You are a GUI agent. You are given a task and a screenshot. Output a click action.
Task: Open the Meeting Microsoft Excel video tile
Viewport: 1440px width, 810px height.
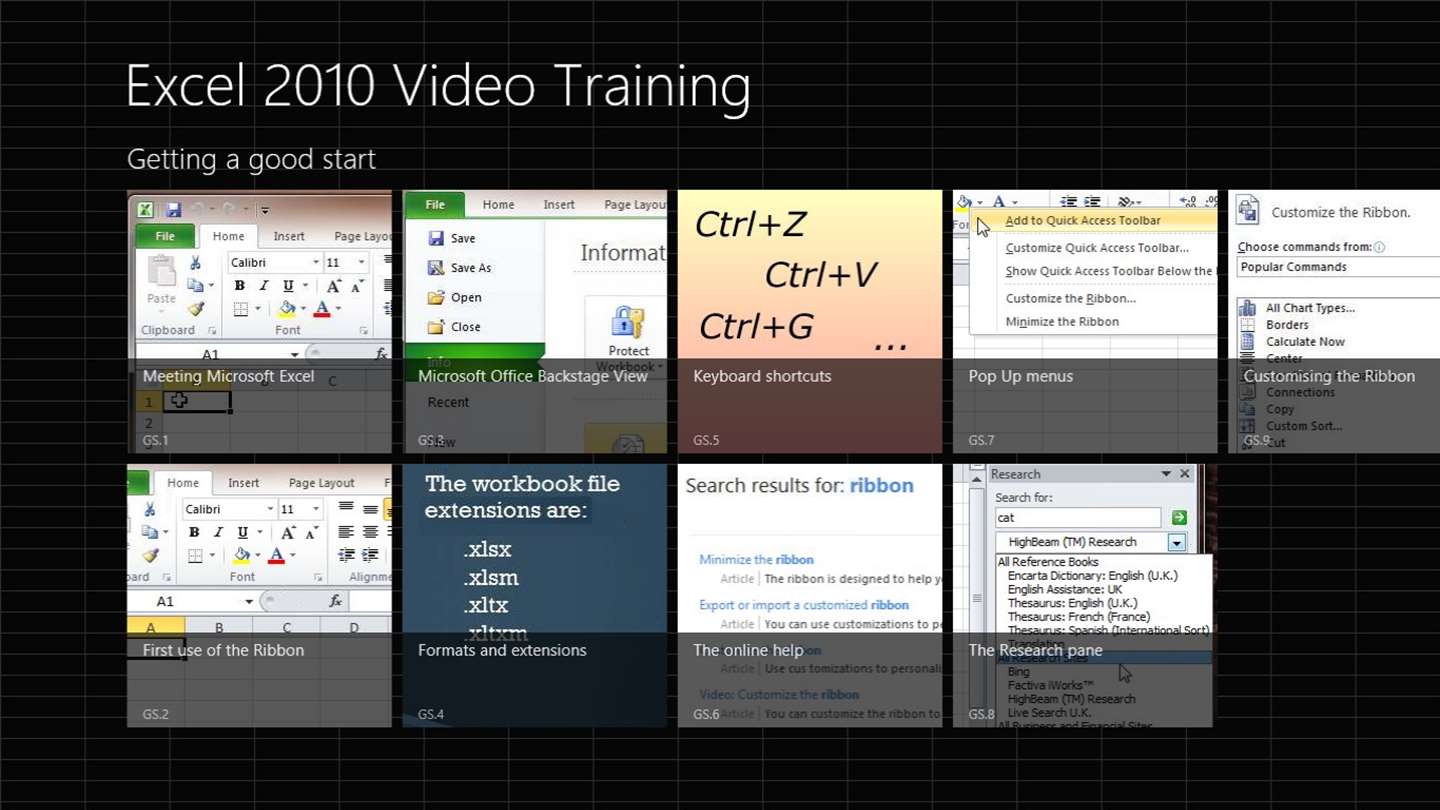[x=259, y=322]
